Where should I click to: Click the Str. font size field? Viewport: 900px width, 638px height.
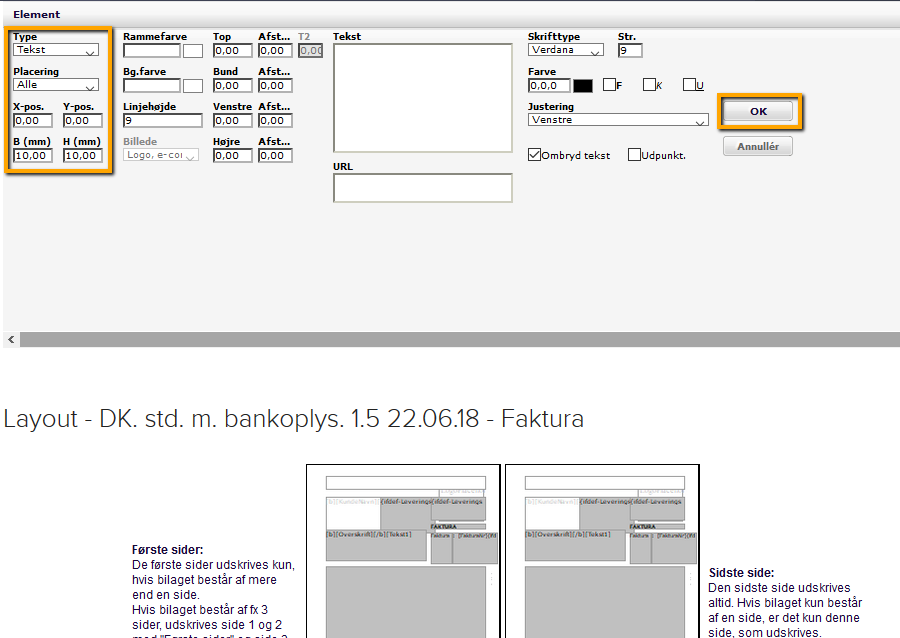click(630, 51)
